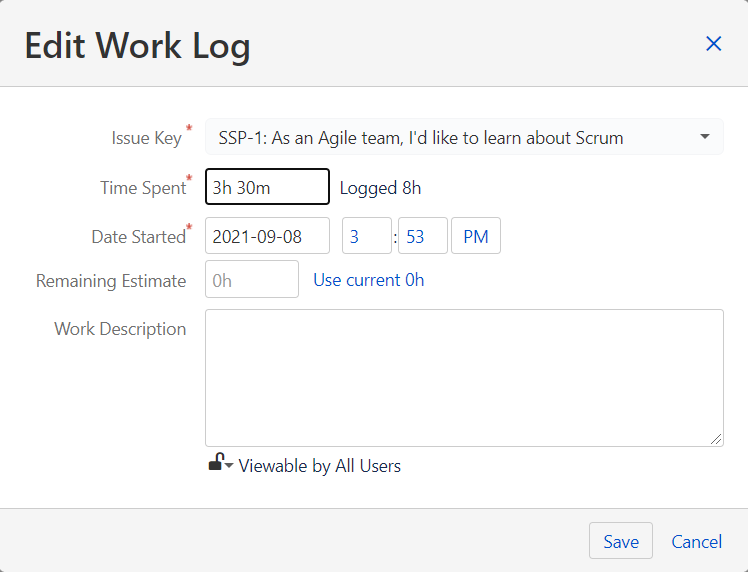The width and height of the screenshot is (748, 572).
Task: Select the hour field showing 3
Action: point(366,236)
